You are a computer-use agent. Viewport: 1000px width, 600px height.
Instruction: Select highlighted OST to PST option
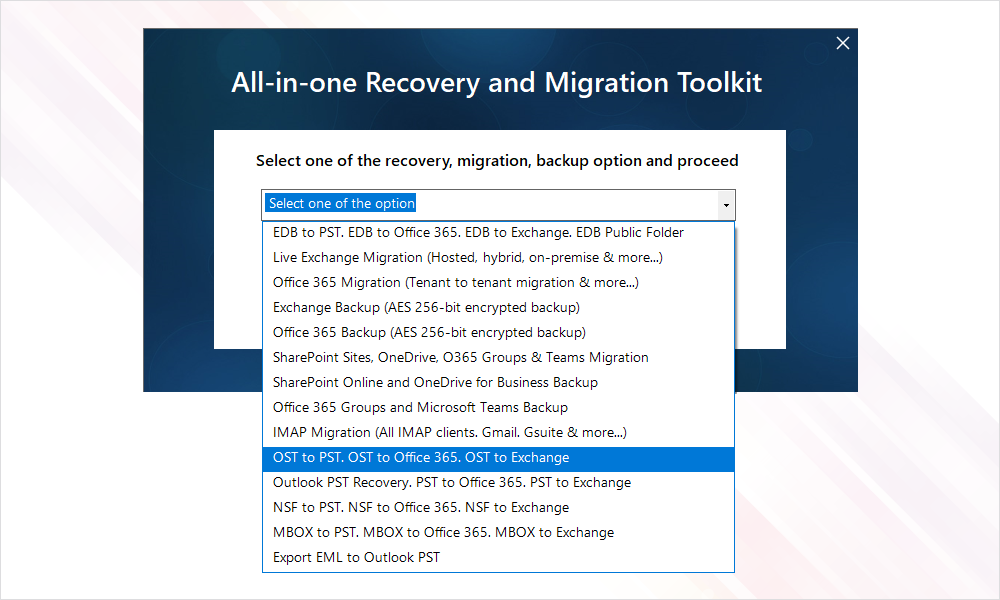498,458
